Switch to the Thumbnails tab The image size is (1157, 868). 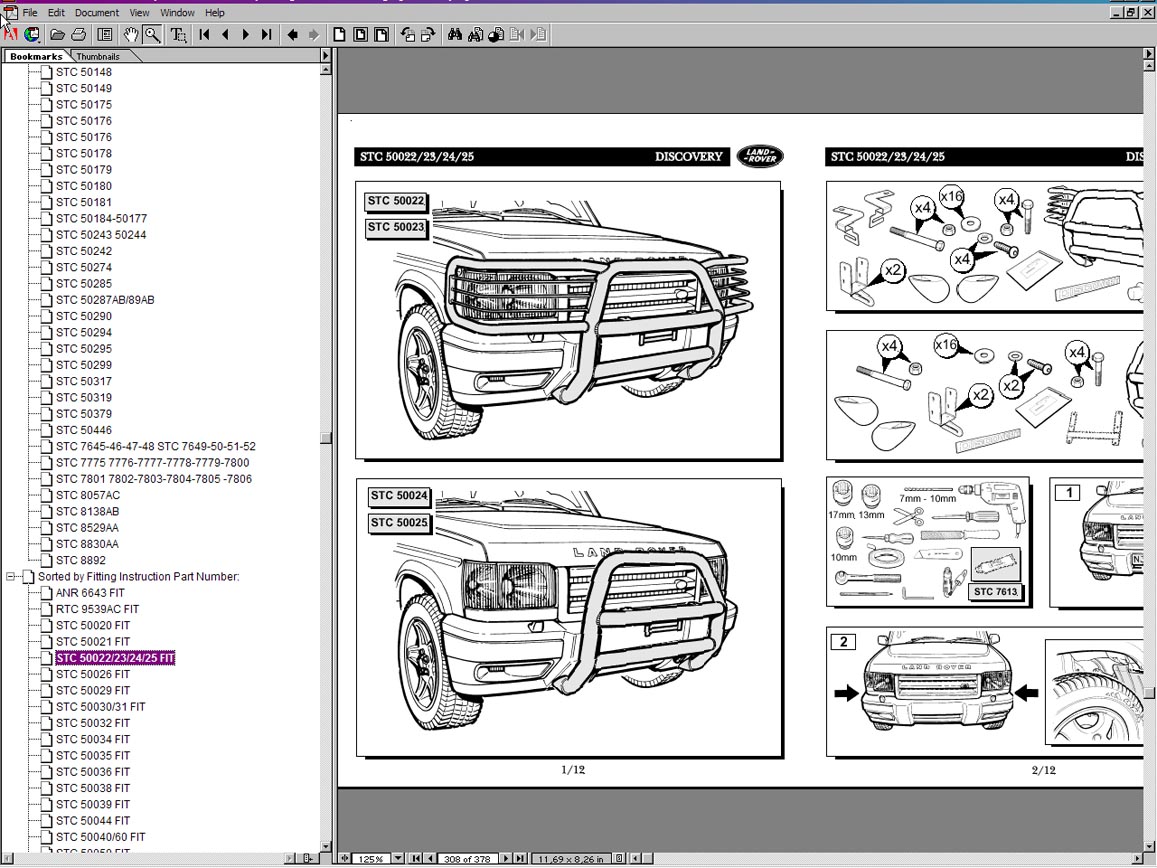(x=98, y=57)
